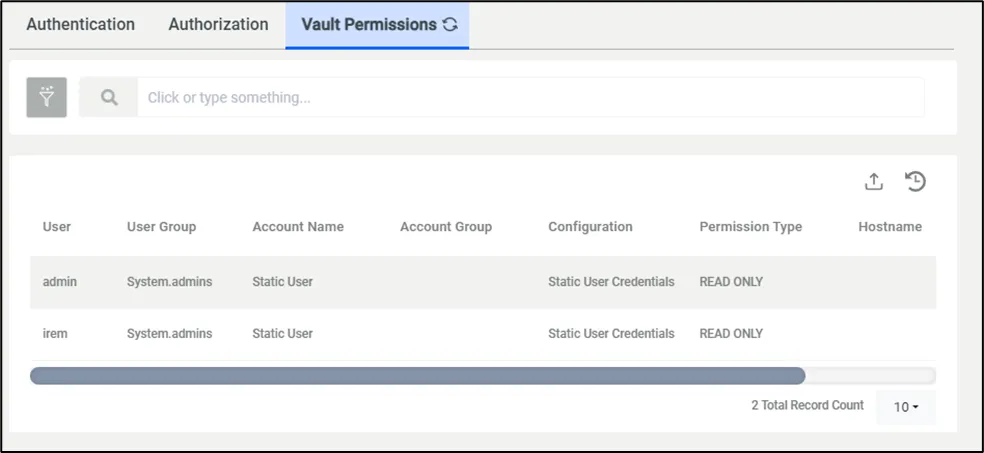Sort by Account Group column header
Viewport: 984px width, 453px height.
tap(446, 227)
